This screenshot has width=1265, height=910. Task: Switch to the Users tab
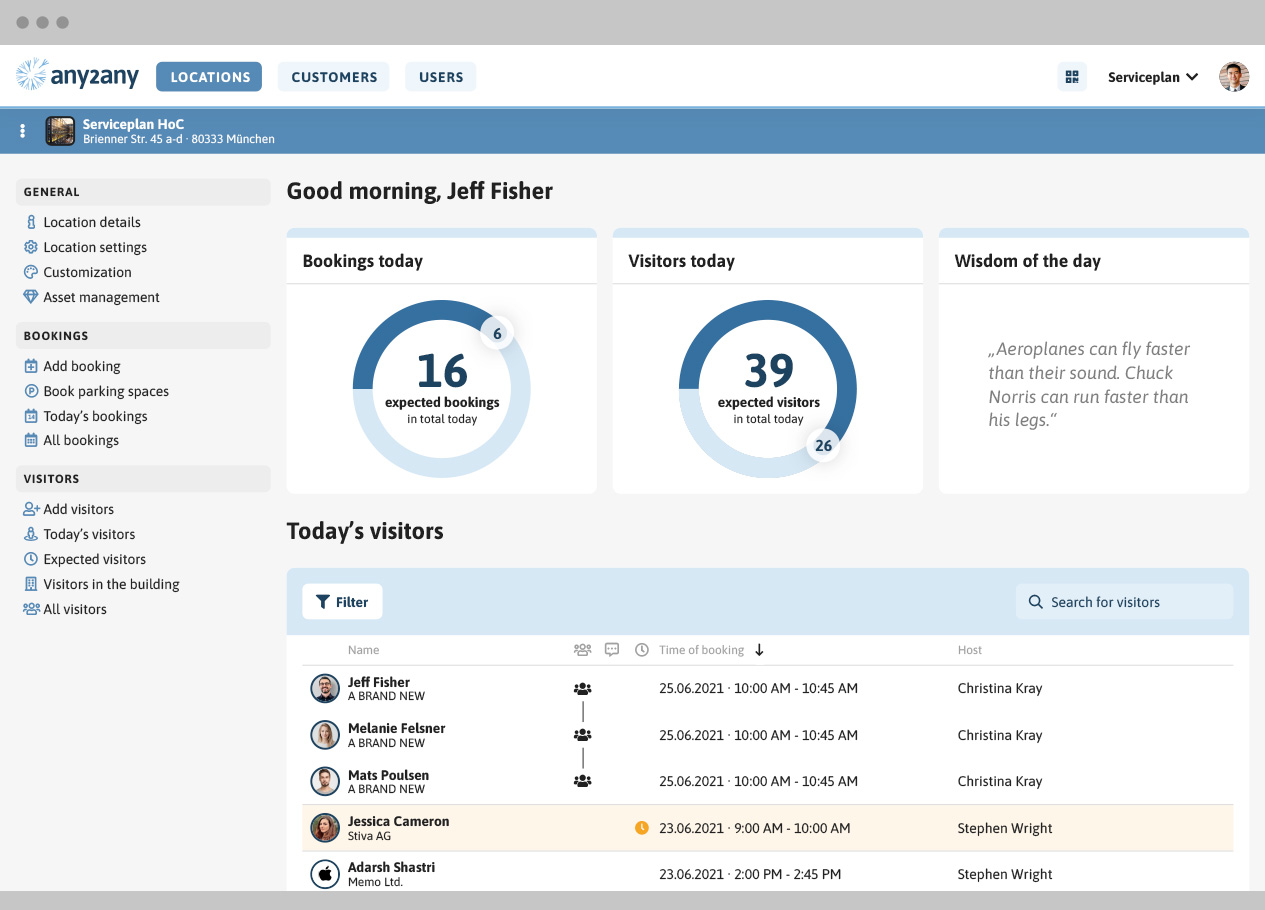tap(441, 77)
